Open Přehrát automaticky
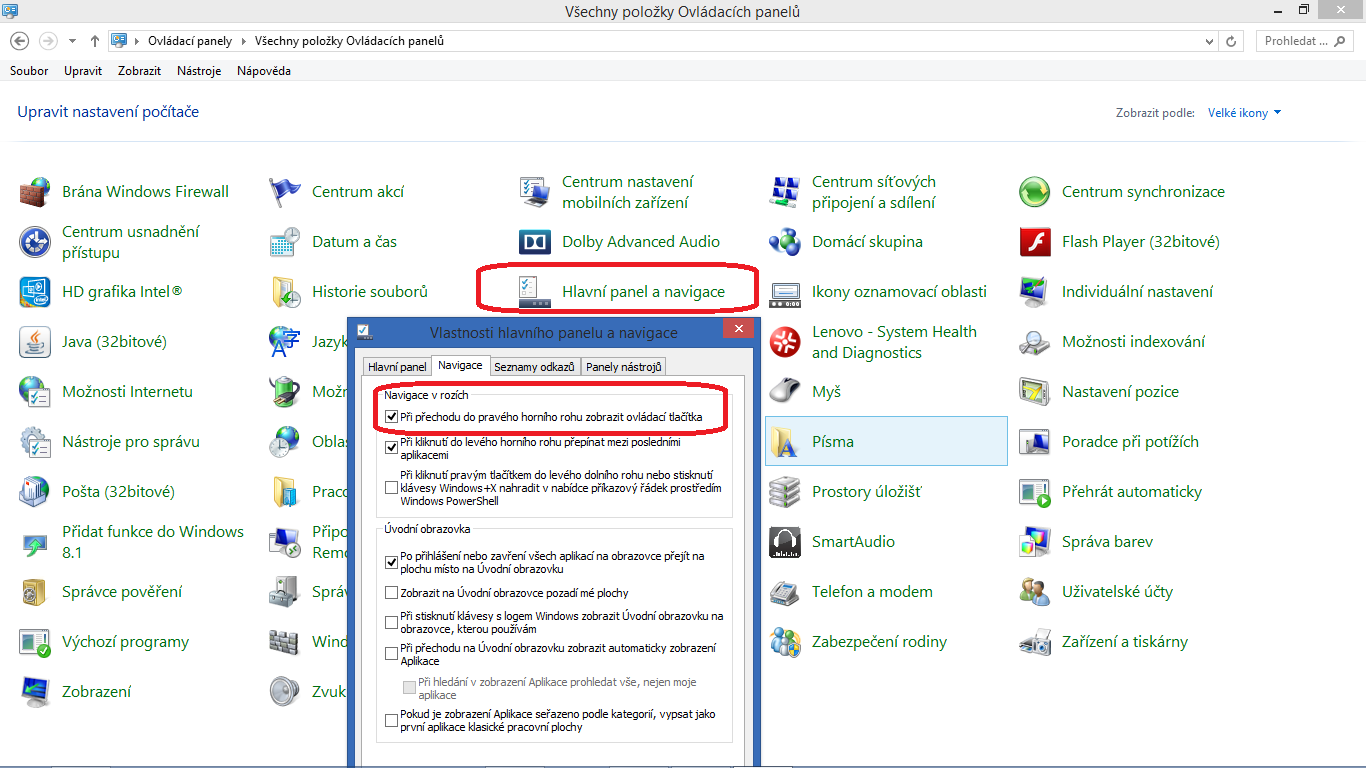Viewport: 1366px width, 768px height. 1111,492
